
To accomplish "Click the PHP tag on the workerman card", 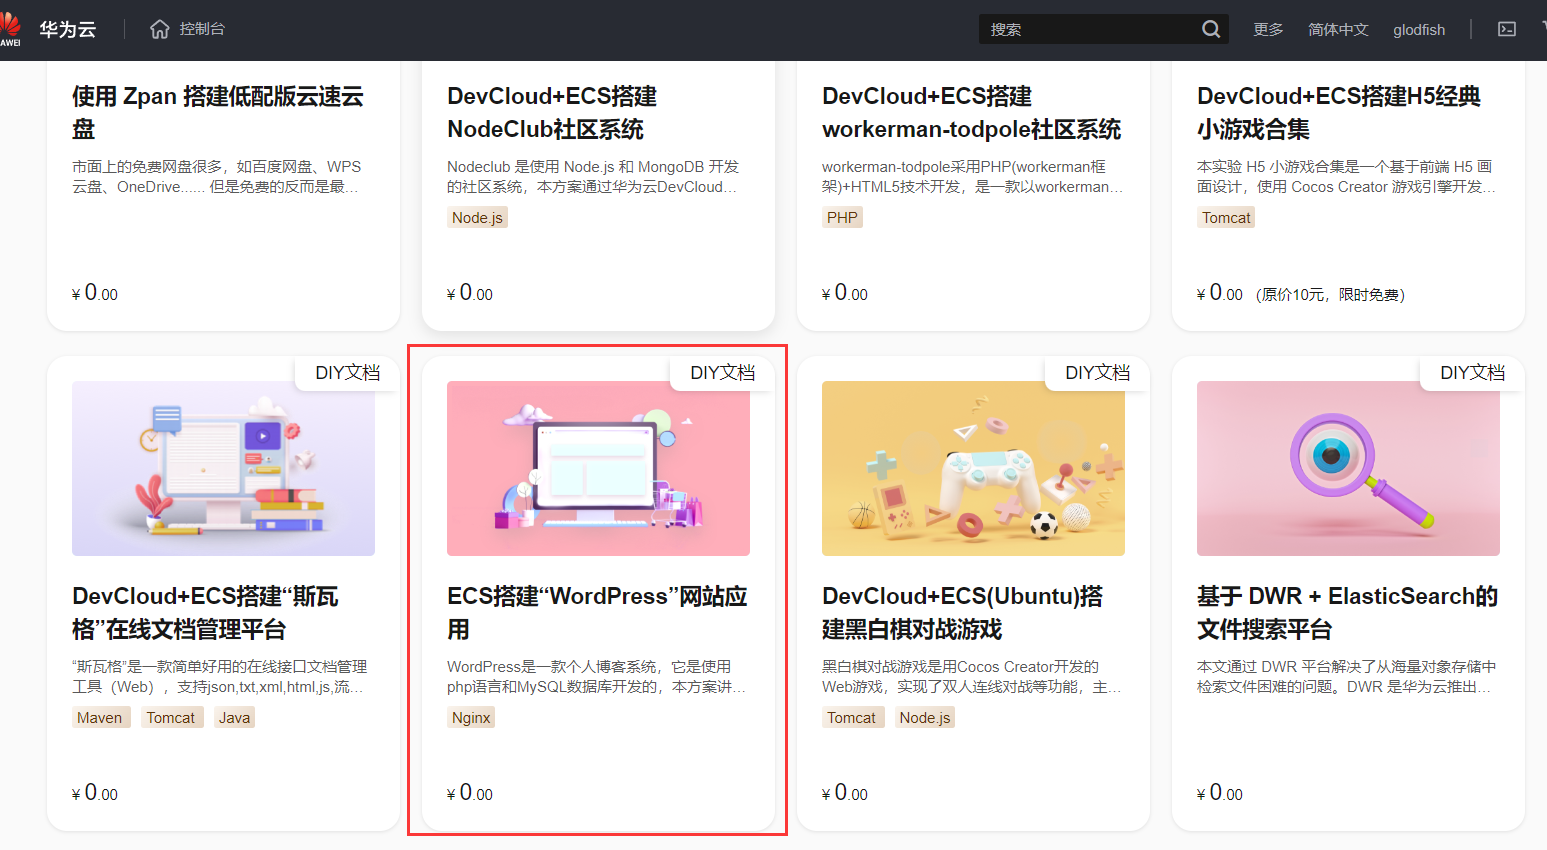I will [x=842, y=217].
